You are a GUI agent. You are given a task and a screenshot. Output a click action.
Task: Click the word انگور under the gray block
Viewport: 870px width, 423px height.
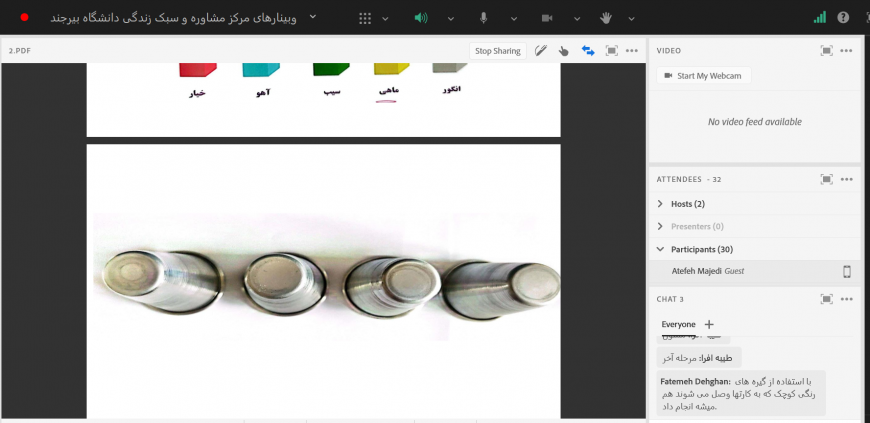(451, 89)
